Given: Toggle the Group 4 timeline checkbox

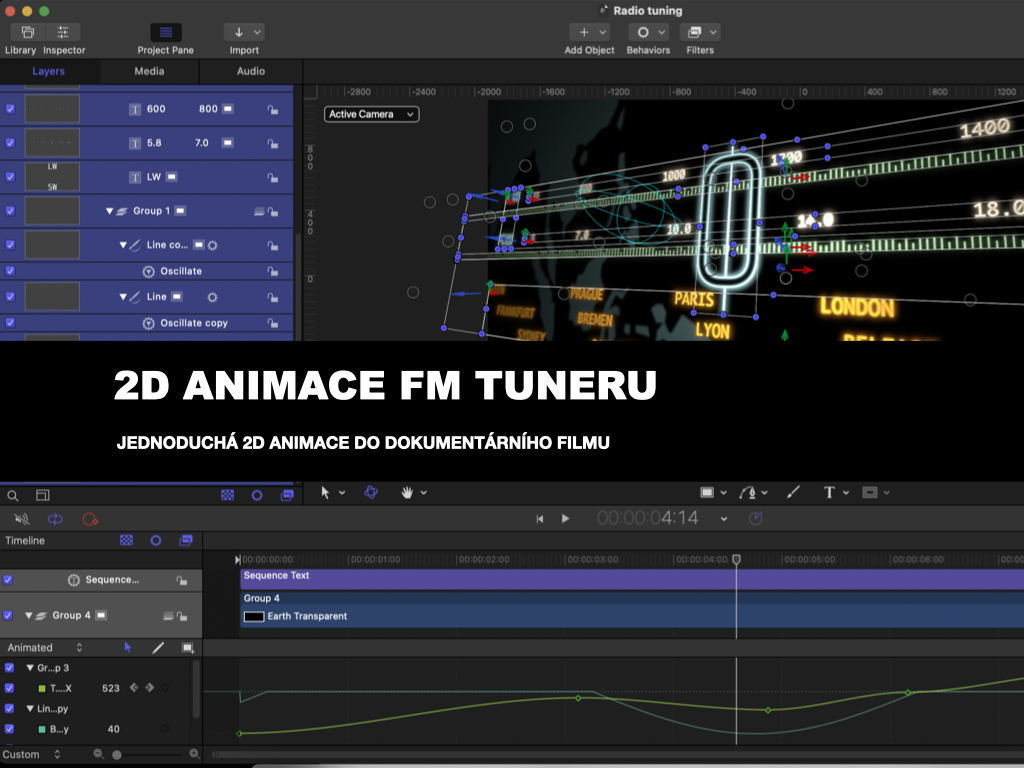Looking at the screenshot, I should [10, 615].
